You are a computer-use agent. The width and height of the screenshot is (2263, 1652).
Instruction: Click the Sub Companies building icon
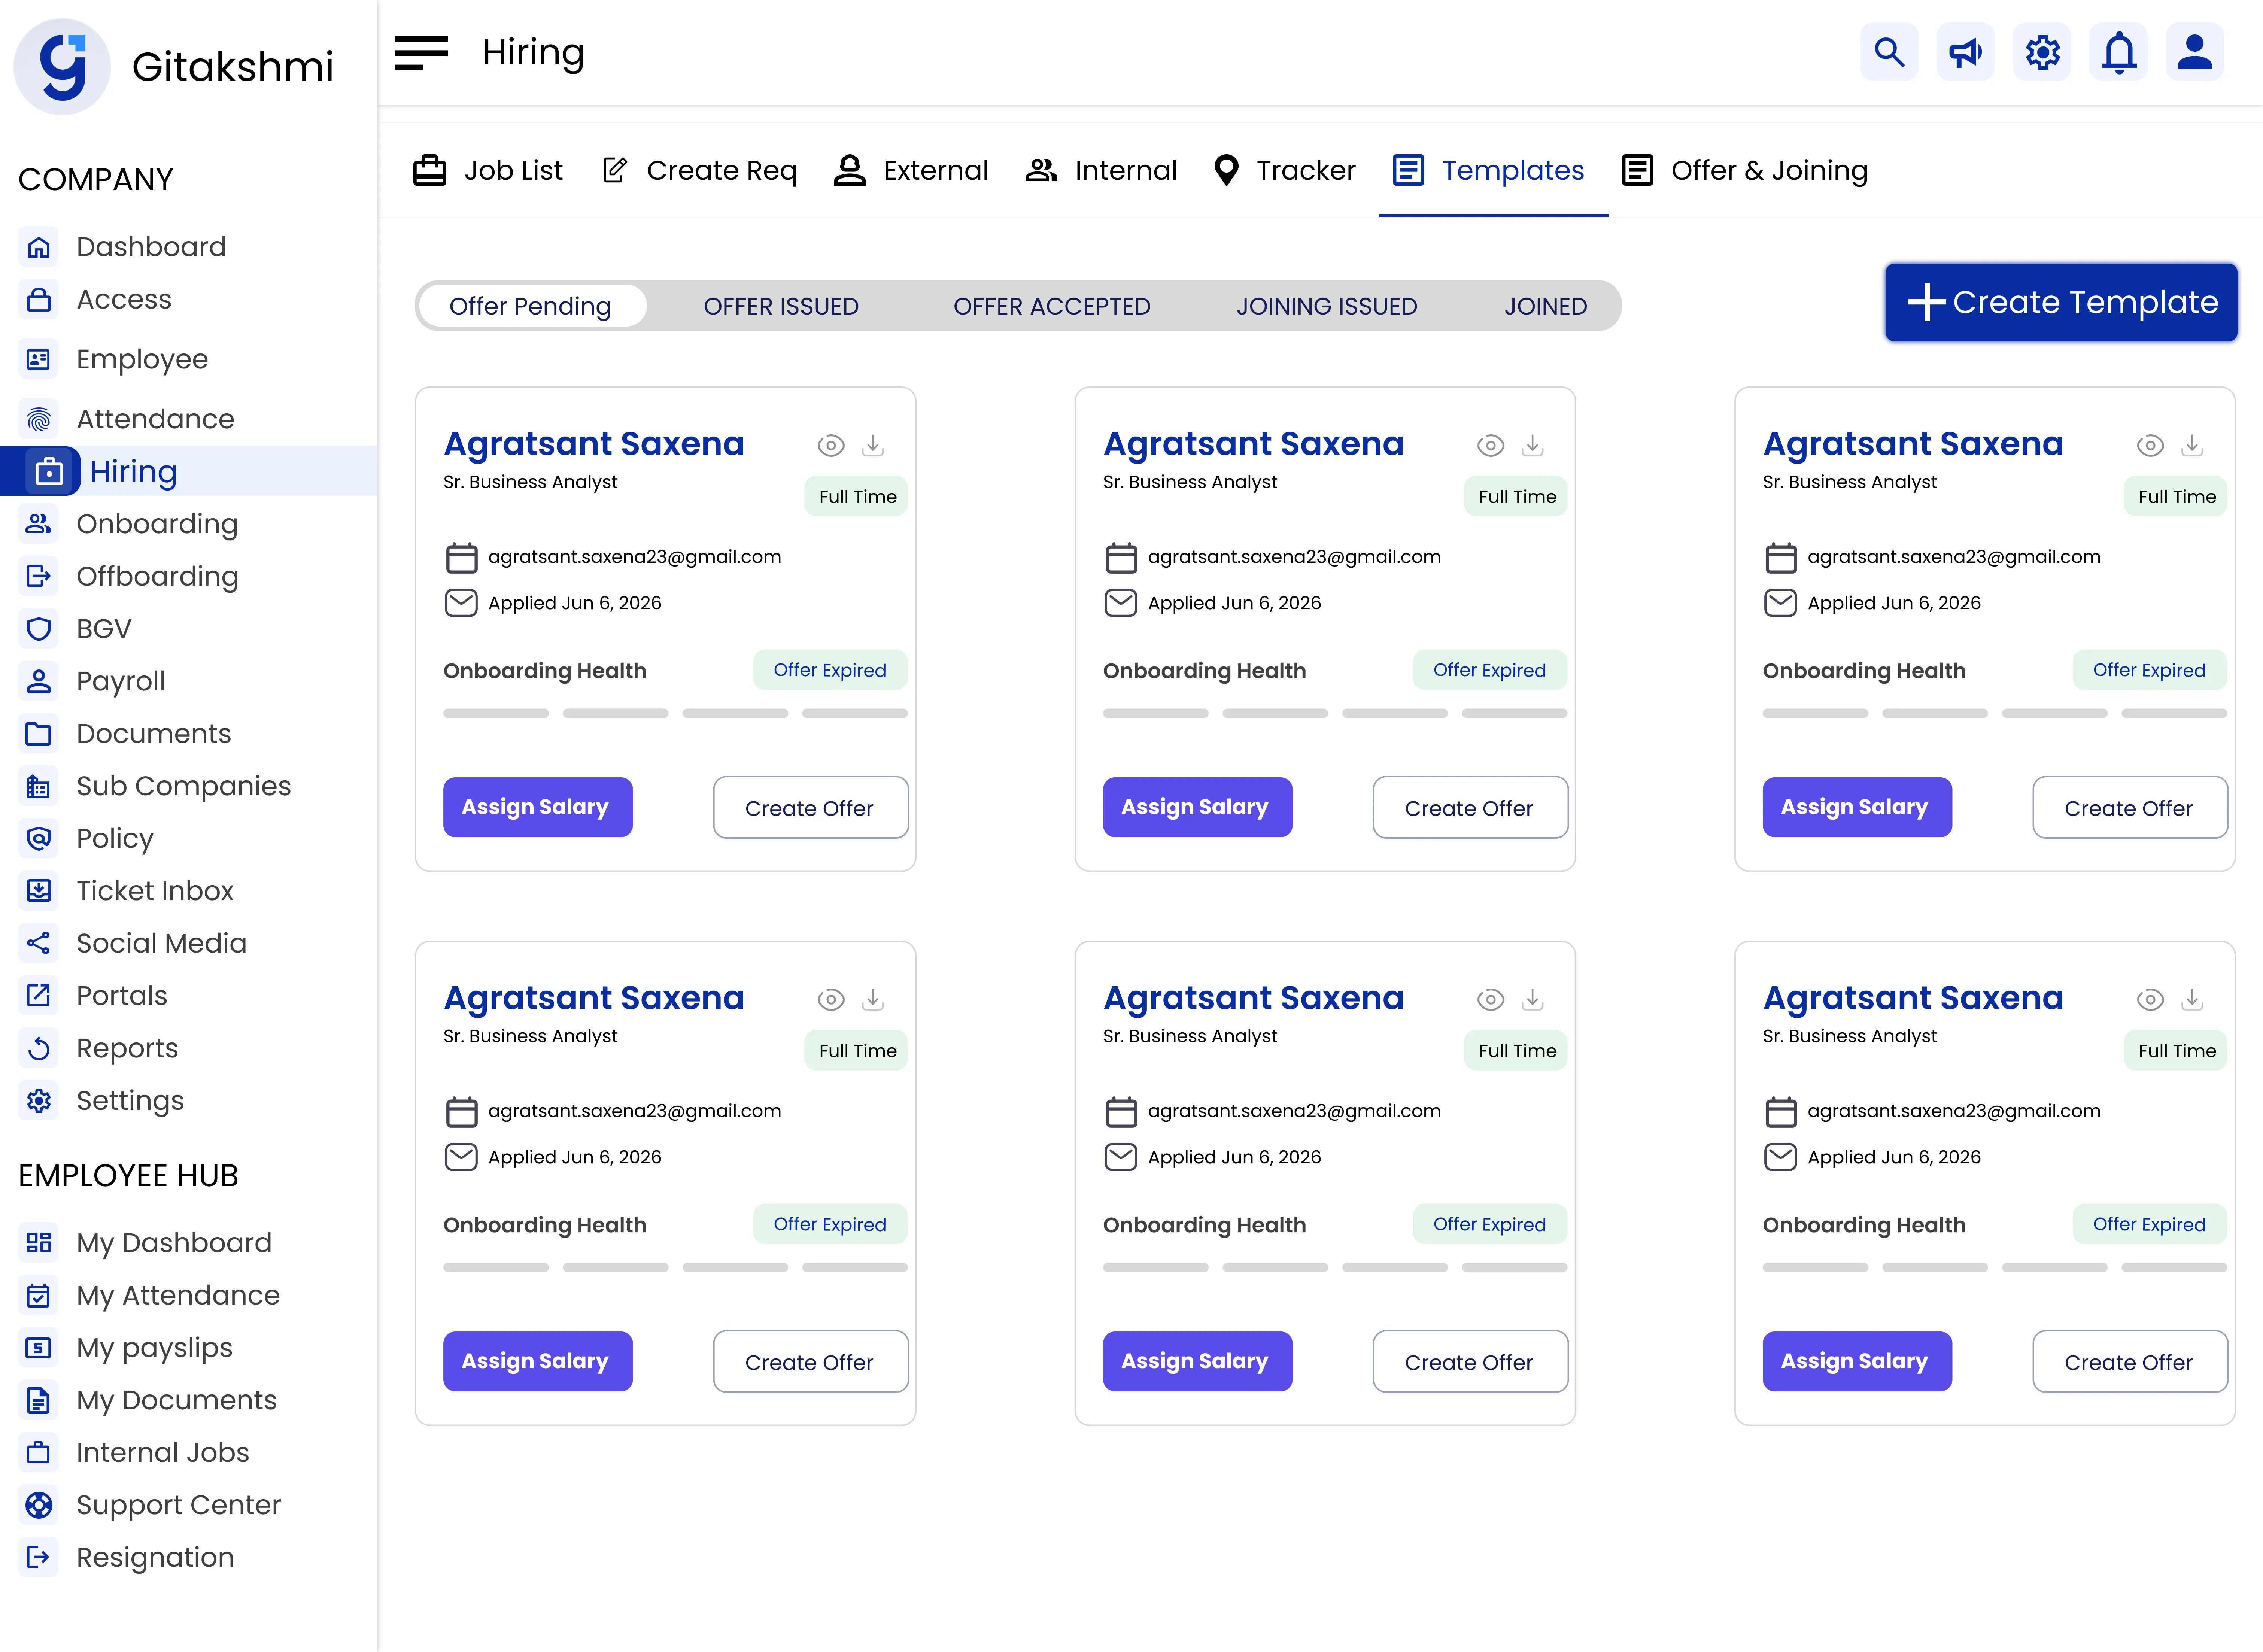(39, 786)
